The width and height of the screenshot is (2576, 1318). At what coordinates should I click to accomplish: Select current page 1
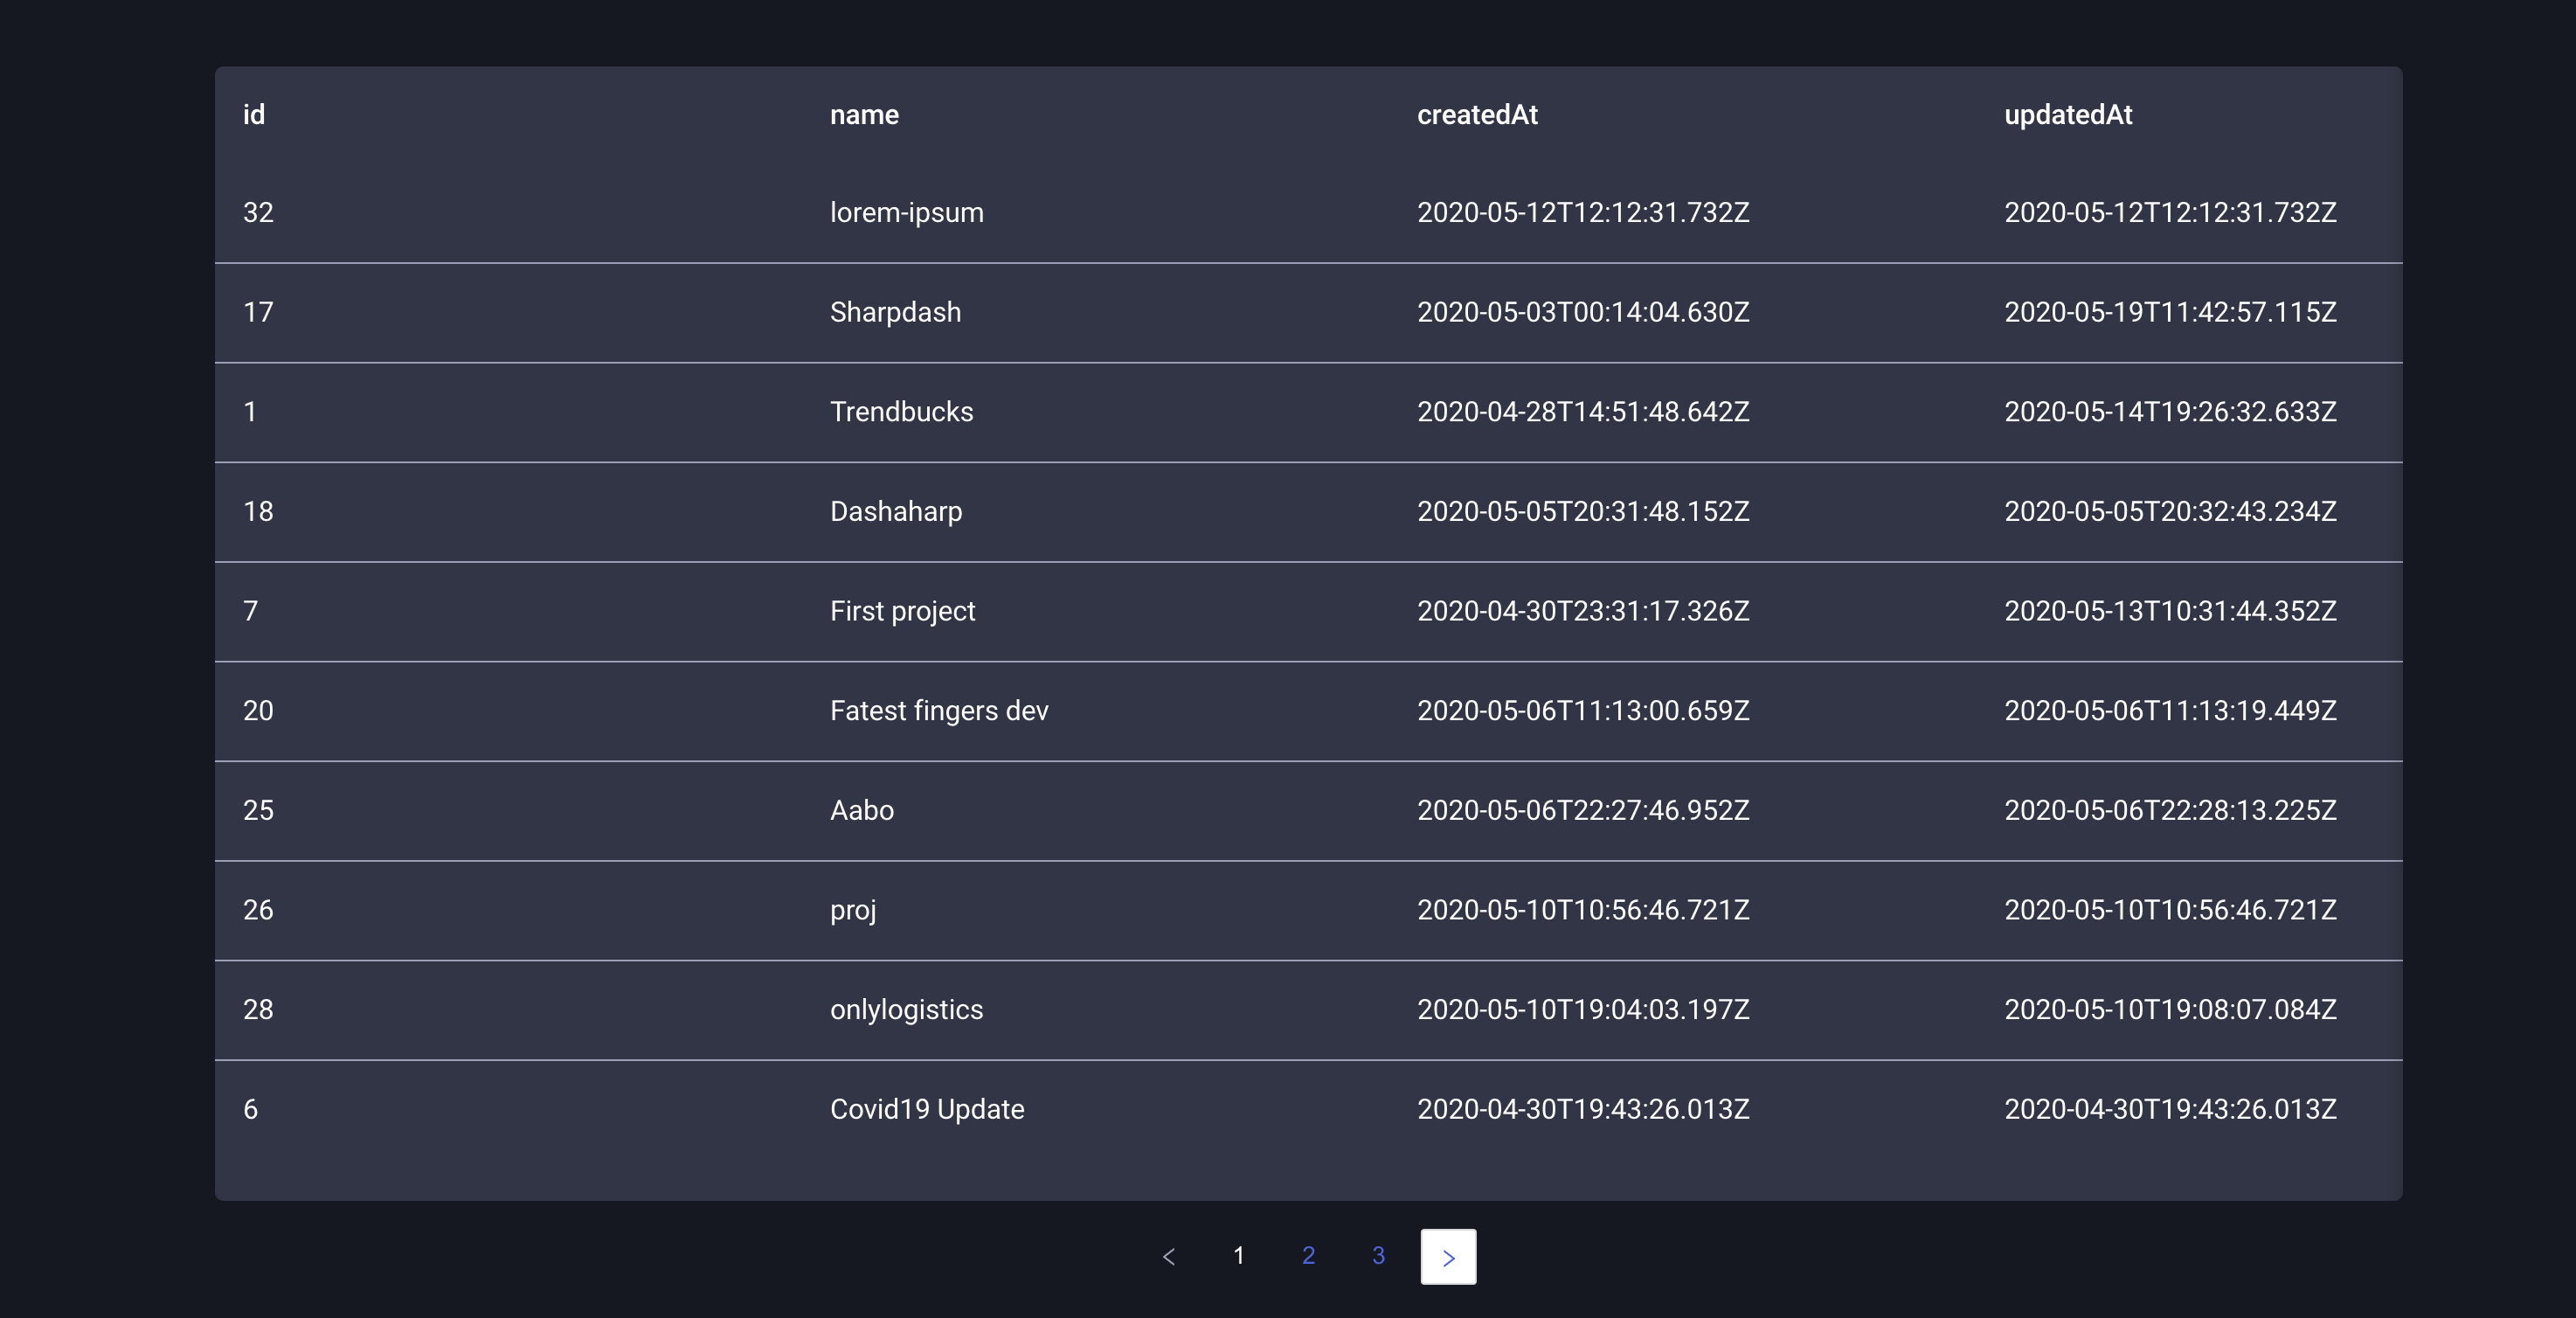1238,1256
